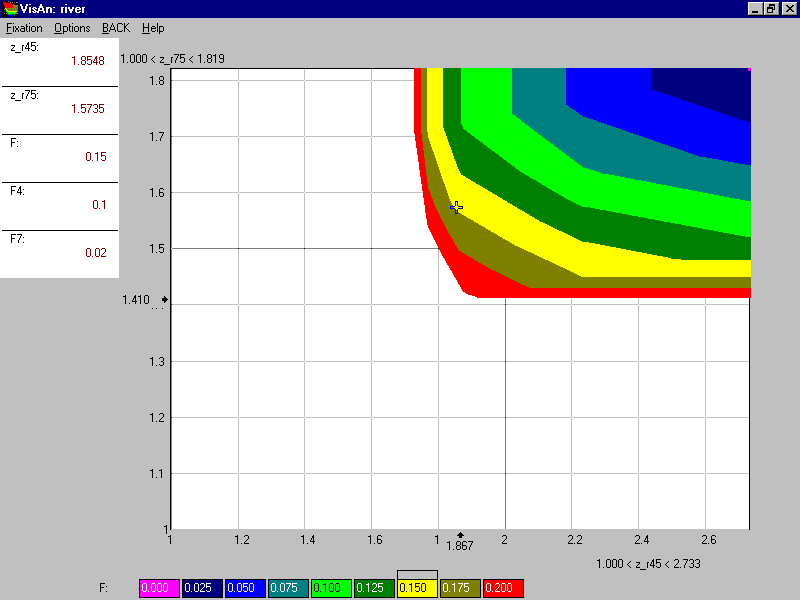
Task: Click the VisAn application icon in title bar
Action: click(x=10, y=9)
